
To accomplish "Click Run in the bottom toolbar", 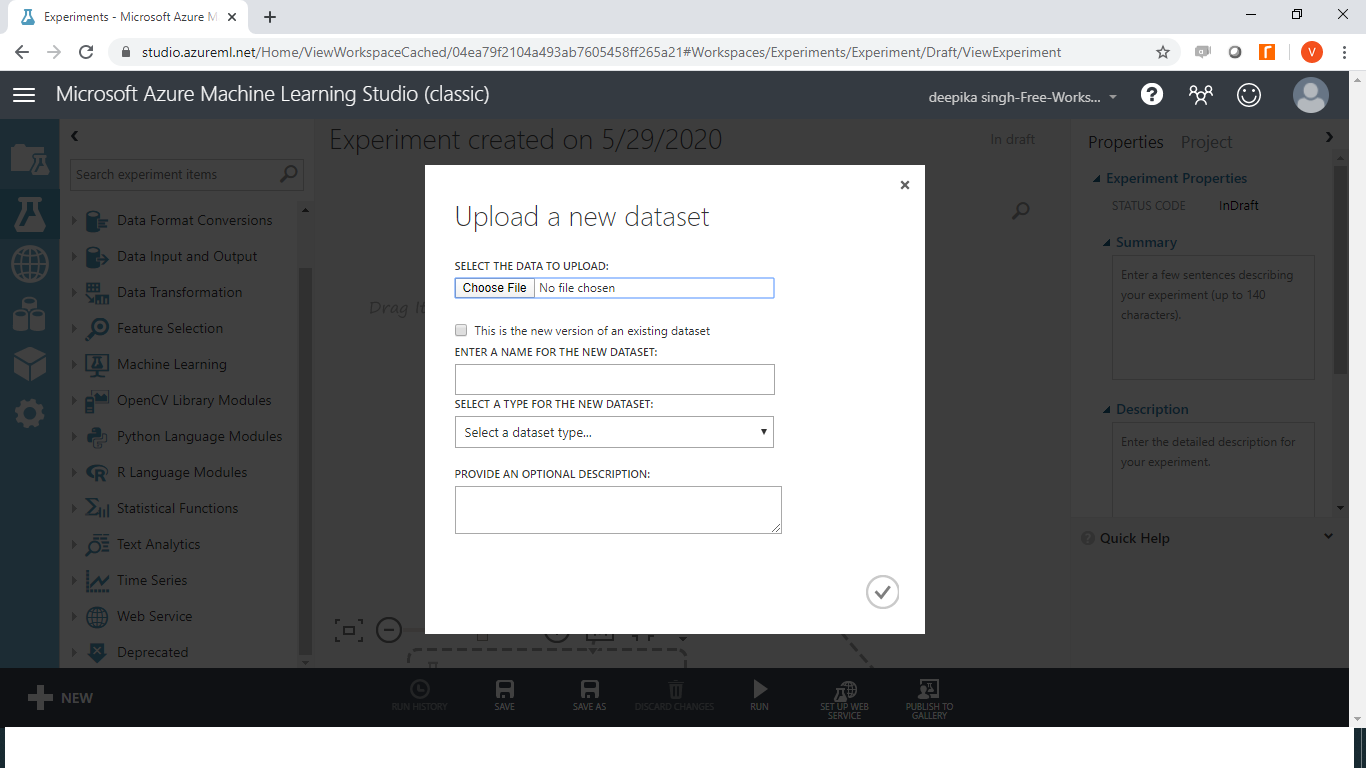I will [759, 695].
